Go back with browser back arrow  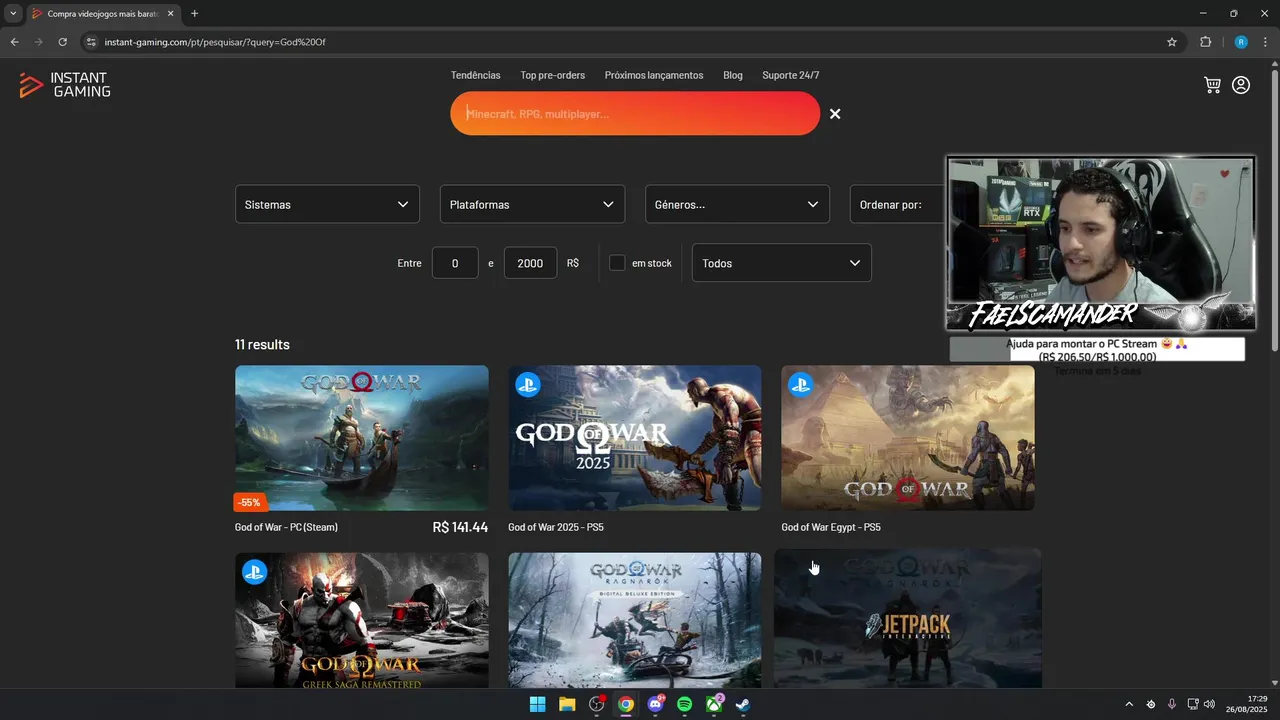click(x=14, y=42)
